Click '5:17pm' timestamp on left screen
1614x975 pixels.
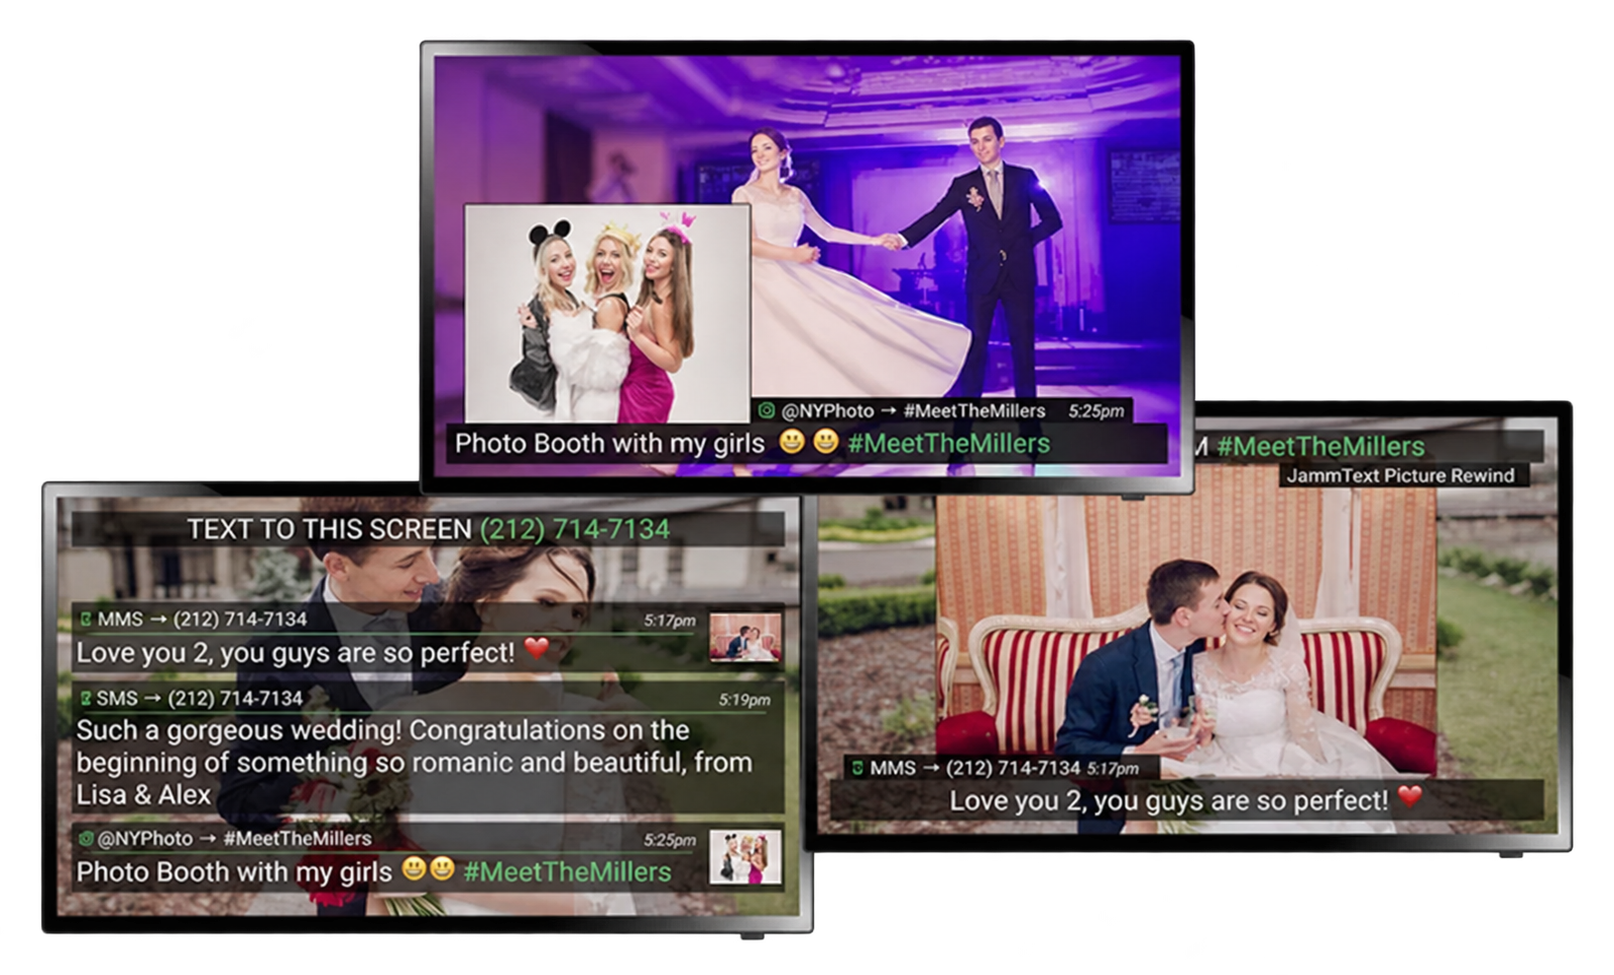pyautogui.click(x=669, y=620)
